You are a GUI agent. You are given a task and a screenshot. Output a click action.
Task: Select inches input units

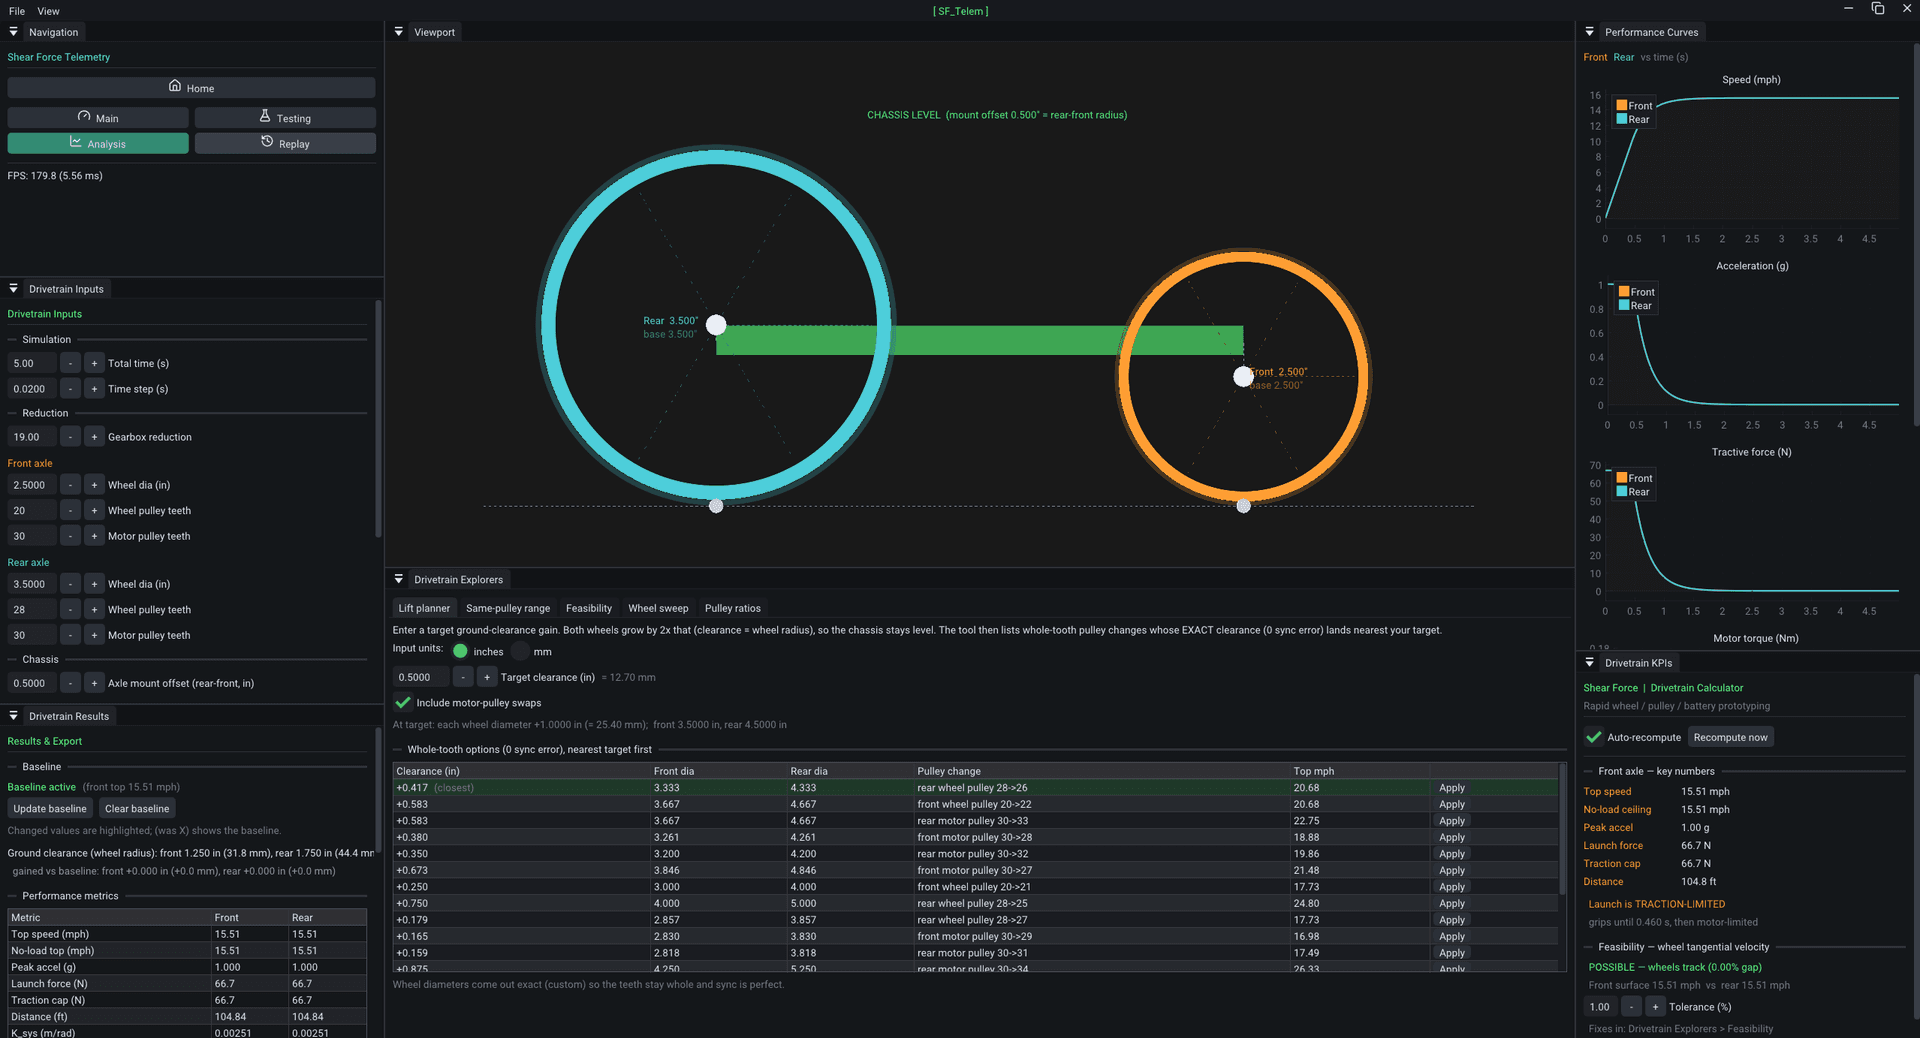tap(460, 651)
